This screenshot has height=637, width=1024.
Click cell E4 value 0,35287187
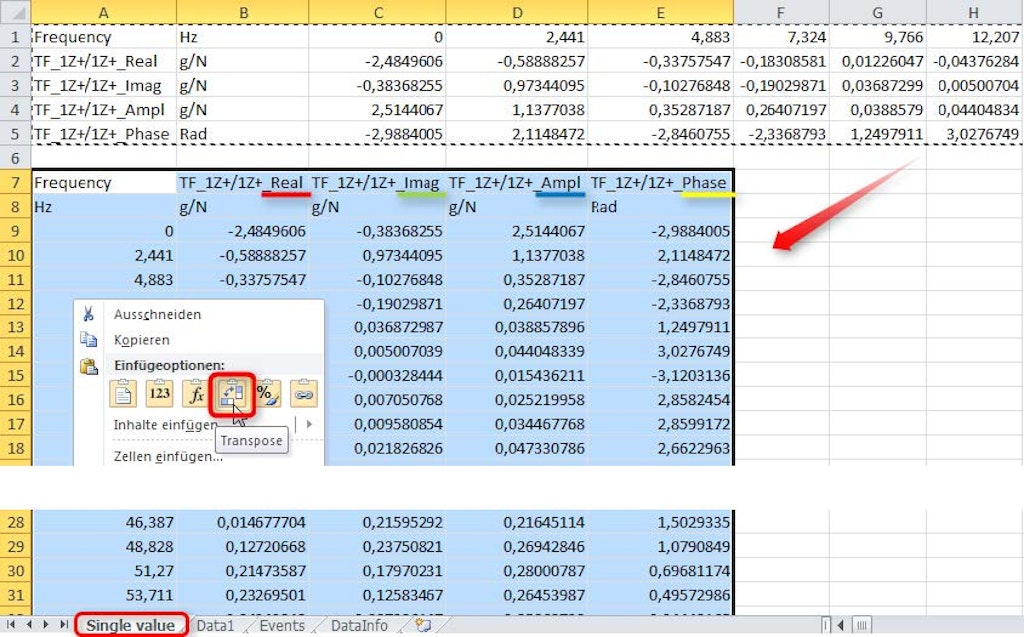[661, 109]
